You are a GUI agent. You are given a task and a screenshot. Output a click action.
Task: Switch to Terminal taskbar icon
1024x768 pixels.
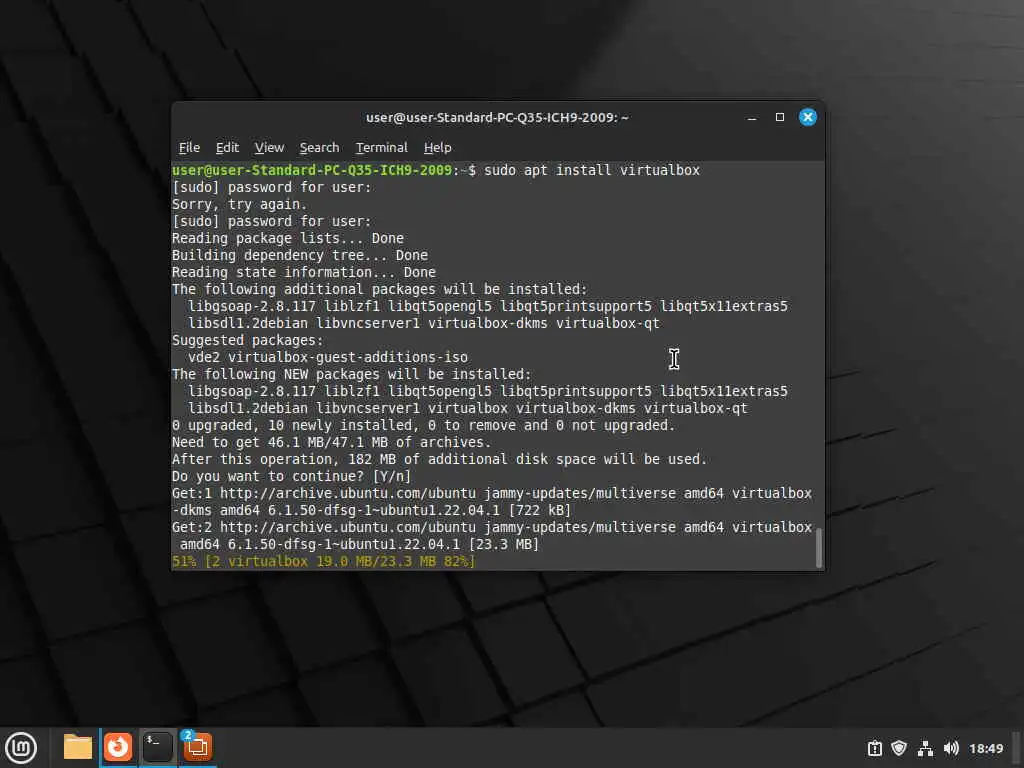(158, 747)
